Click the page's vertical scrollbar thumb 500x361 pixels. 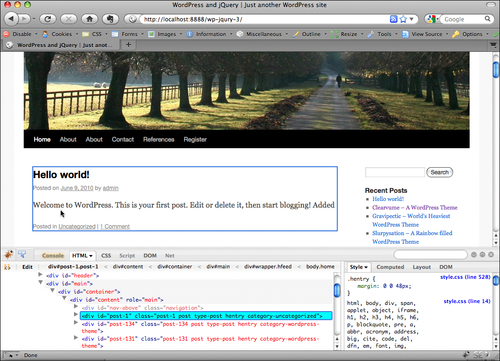[x=496, y=69]
